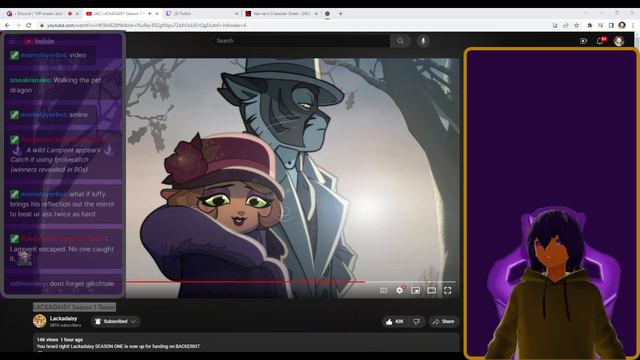Toggle subtitles on the video player
This screenshot has height=360, width=640.
(x=383, y=290)
